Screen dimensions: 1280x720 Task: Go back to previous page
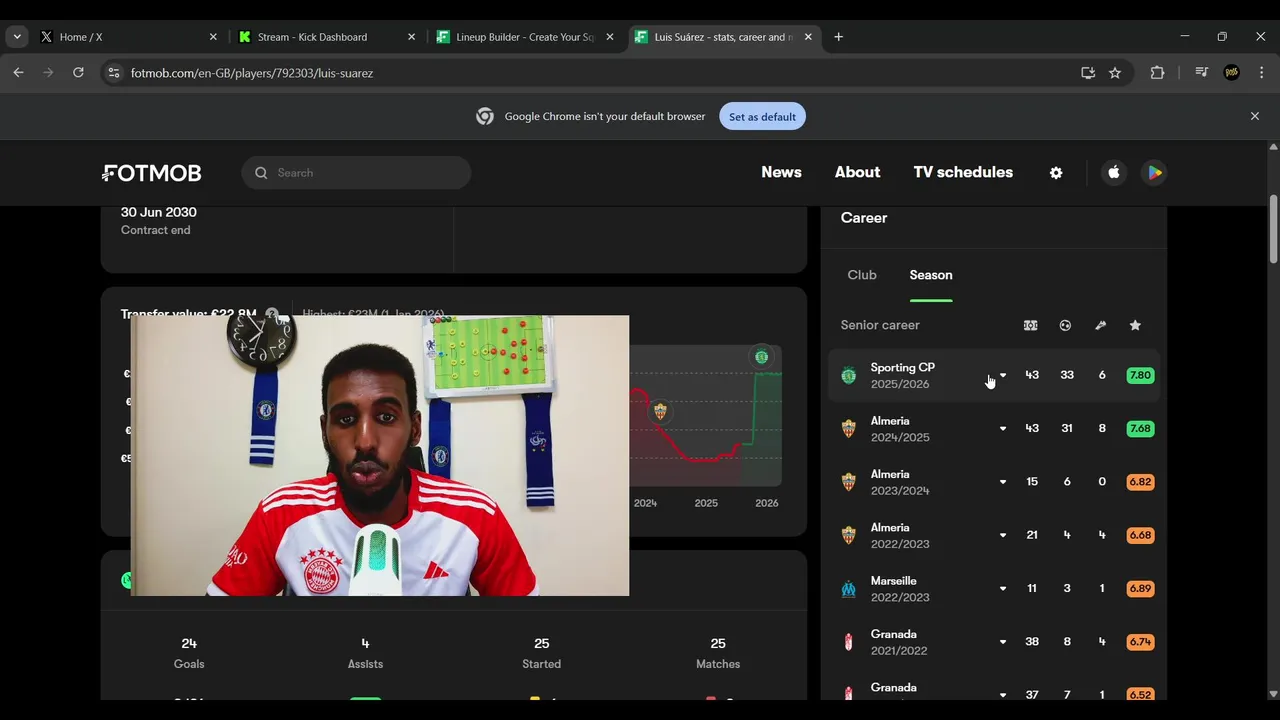(x=18, y=73)
